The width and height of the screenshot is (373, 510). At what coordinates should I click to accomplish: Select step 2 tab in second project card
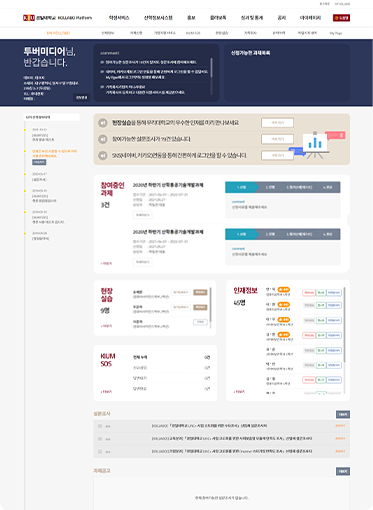click(270, 234)
